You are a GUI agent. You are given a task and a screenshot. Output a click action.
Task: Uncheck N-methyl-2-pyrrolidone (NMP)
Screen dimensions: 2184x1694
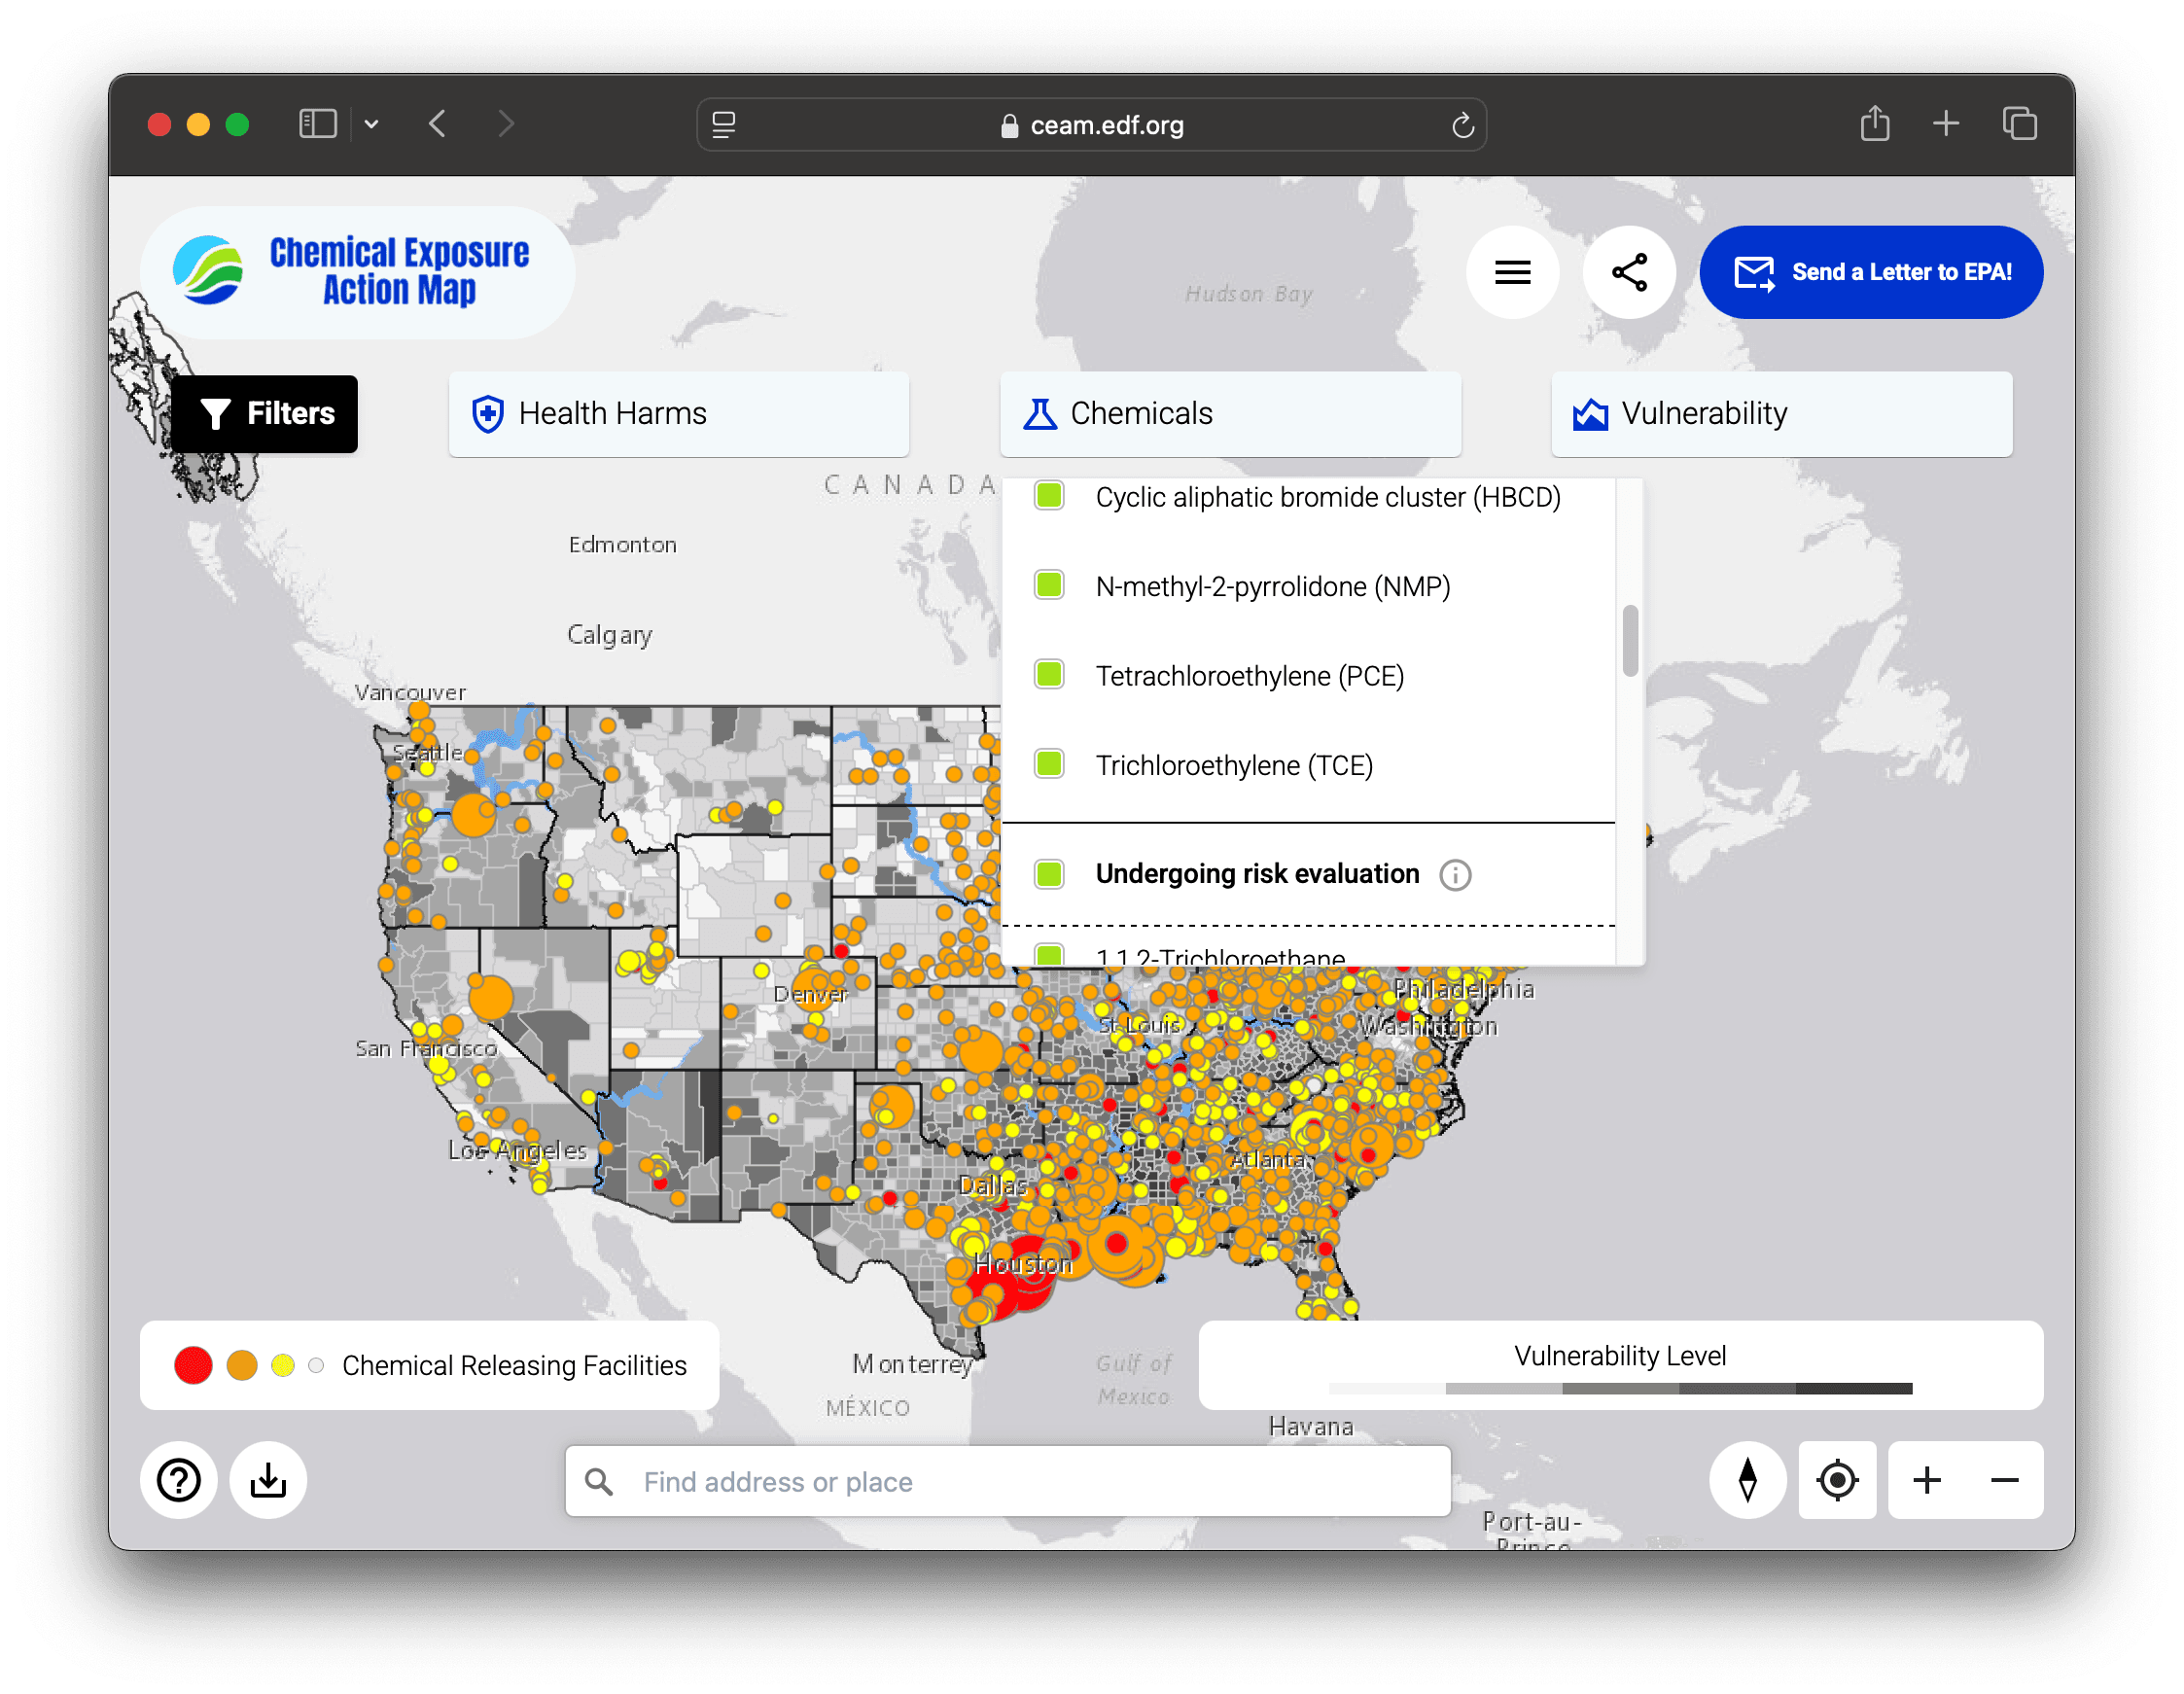pos(1049,584)
